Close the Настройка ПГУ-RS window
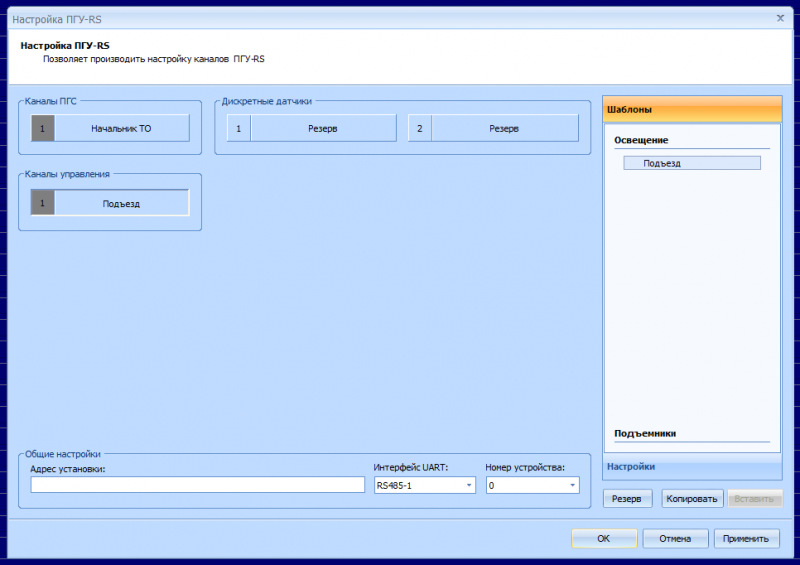 [780, 18]
